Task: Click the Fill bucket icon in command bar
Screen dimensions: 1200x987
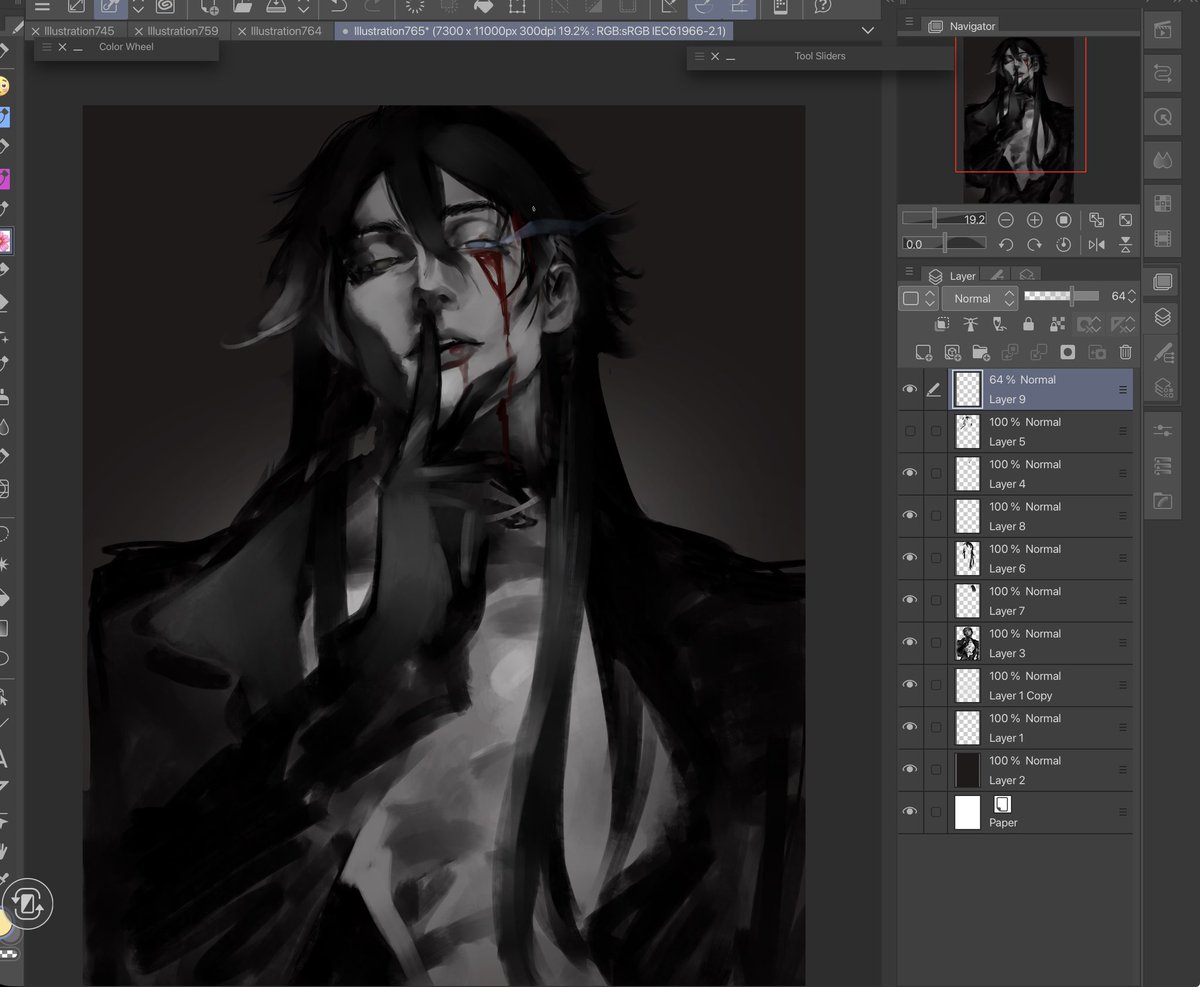Action: tap(483, 7)
